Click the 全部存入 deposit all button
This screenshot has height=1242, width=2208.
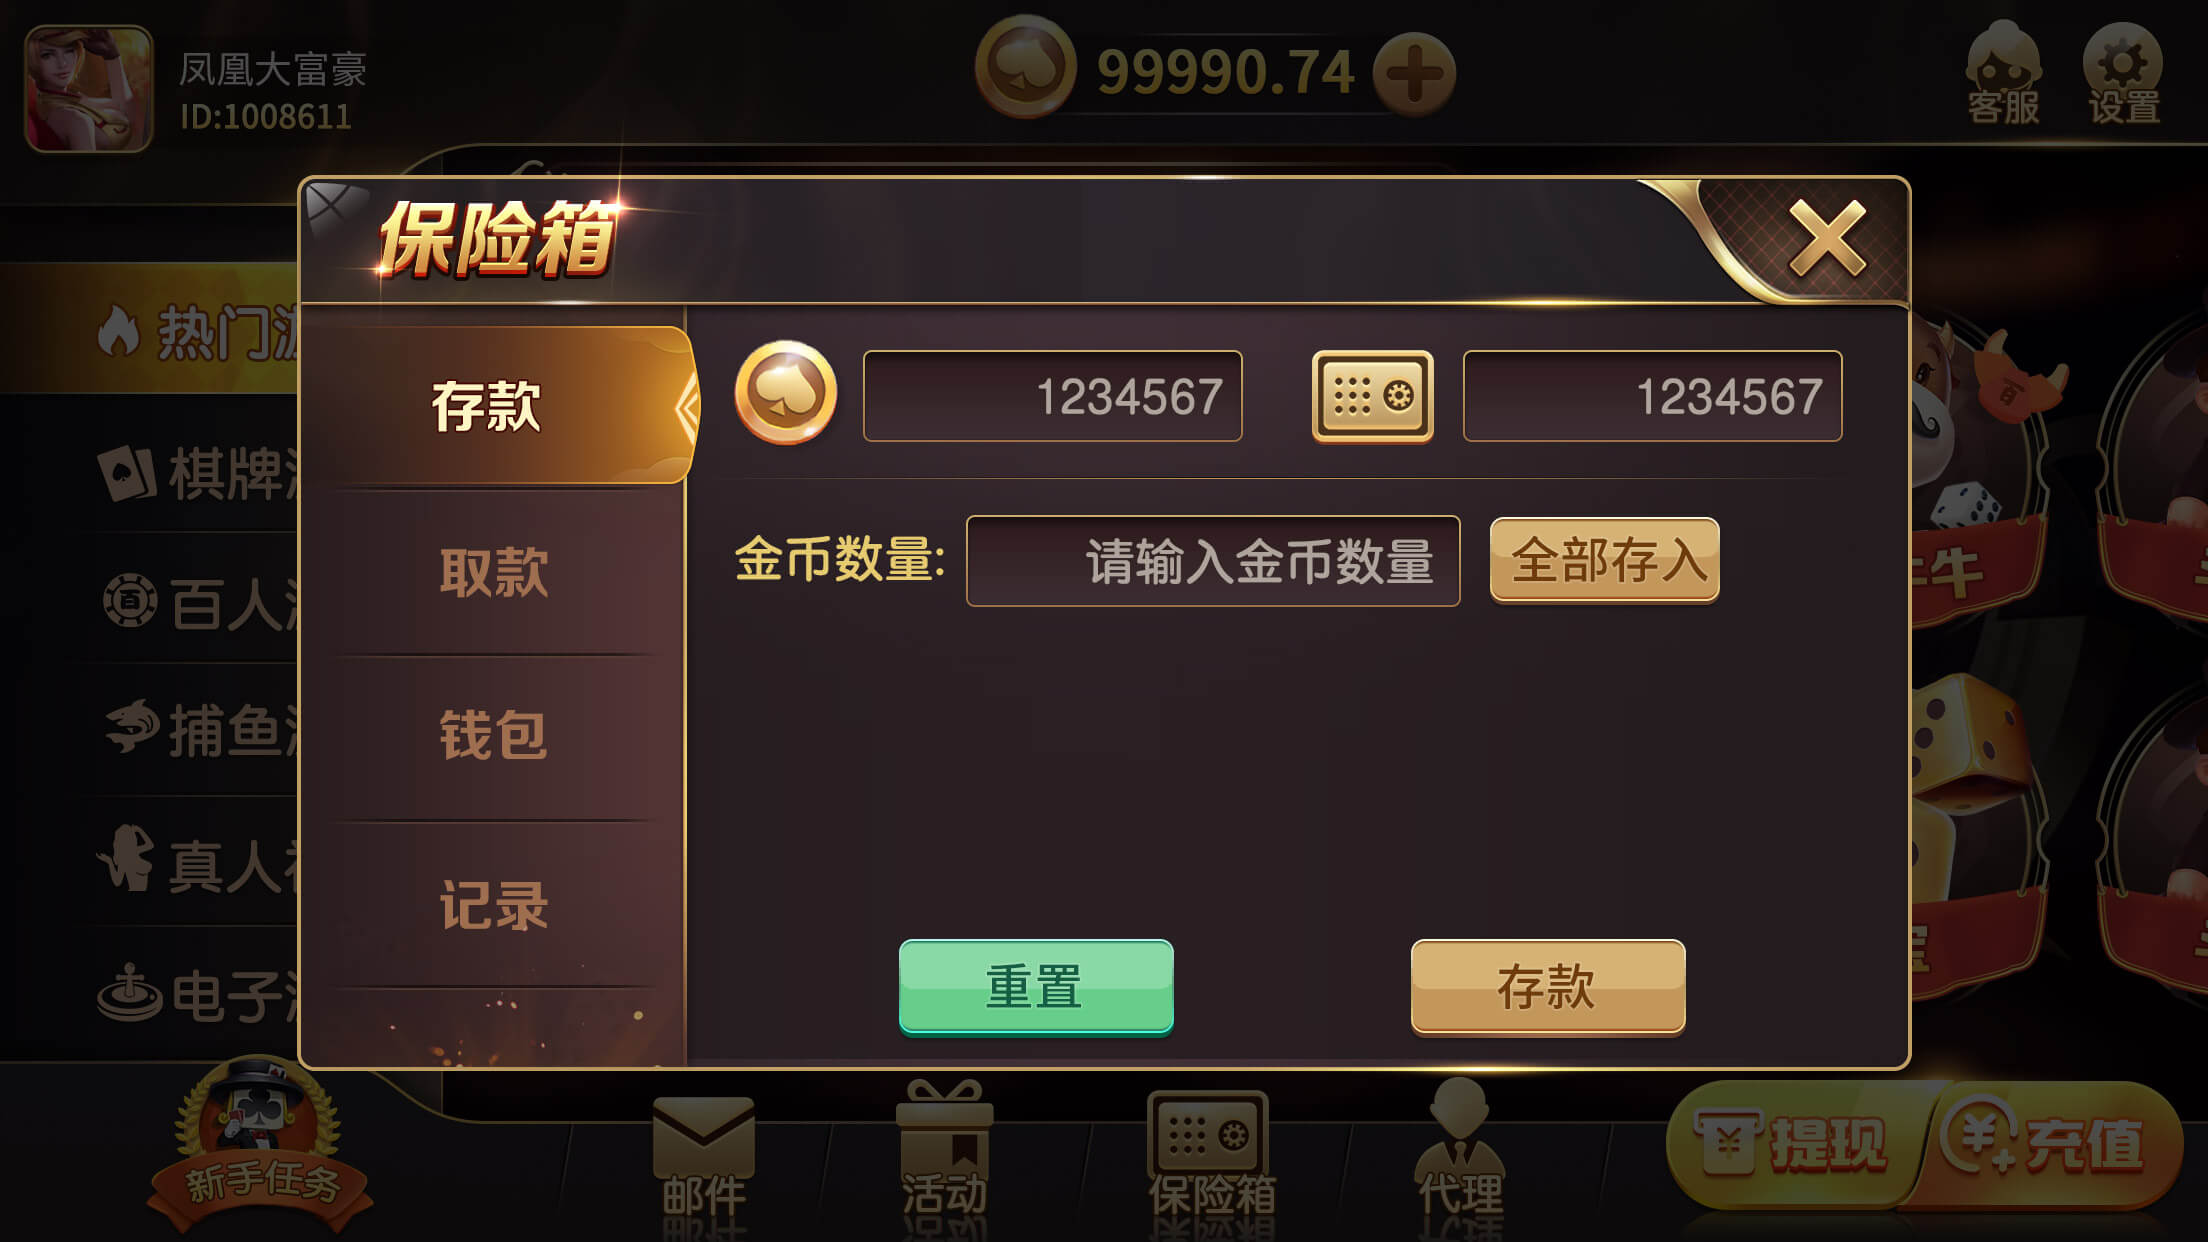click(x=1605, y=560)
